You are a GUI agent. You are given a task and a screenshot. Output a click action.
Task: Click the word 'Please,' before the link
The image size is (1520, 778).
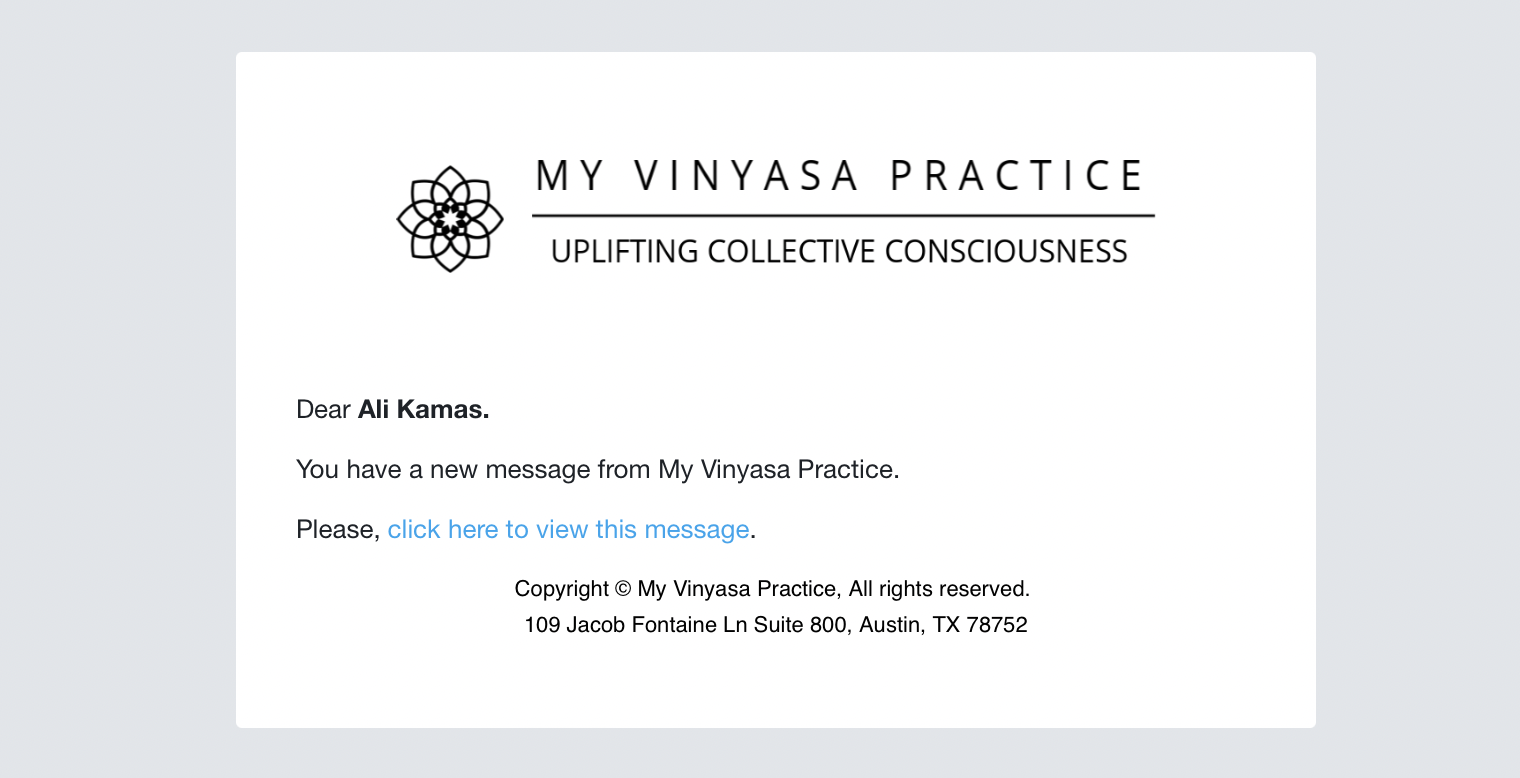(338, 529)
